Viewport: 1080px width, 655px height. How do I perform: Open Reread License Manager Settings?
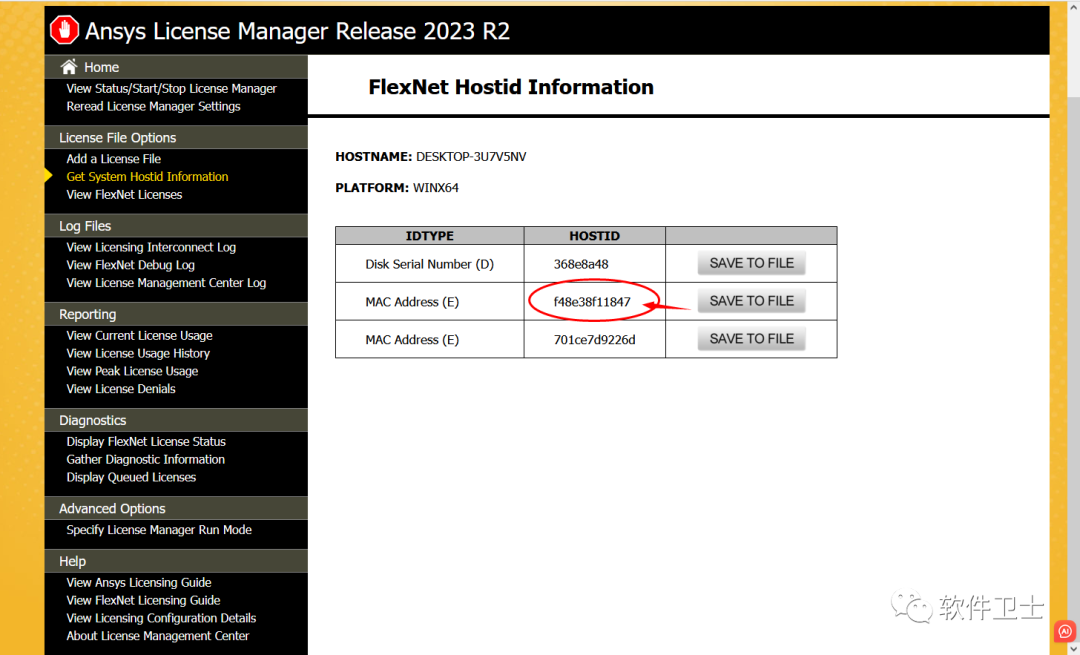click(154, 107)
